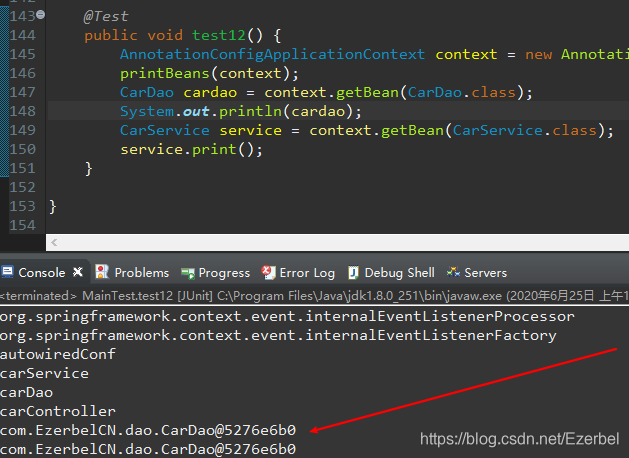The image size is (629, 458).
Task: Click console line internalEventListenerProcessor
Action: pos(287,316)
